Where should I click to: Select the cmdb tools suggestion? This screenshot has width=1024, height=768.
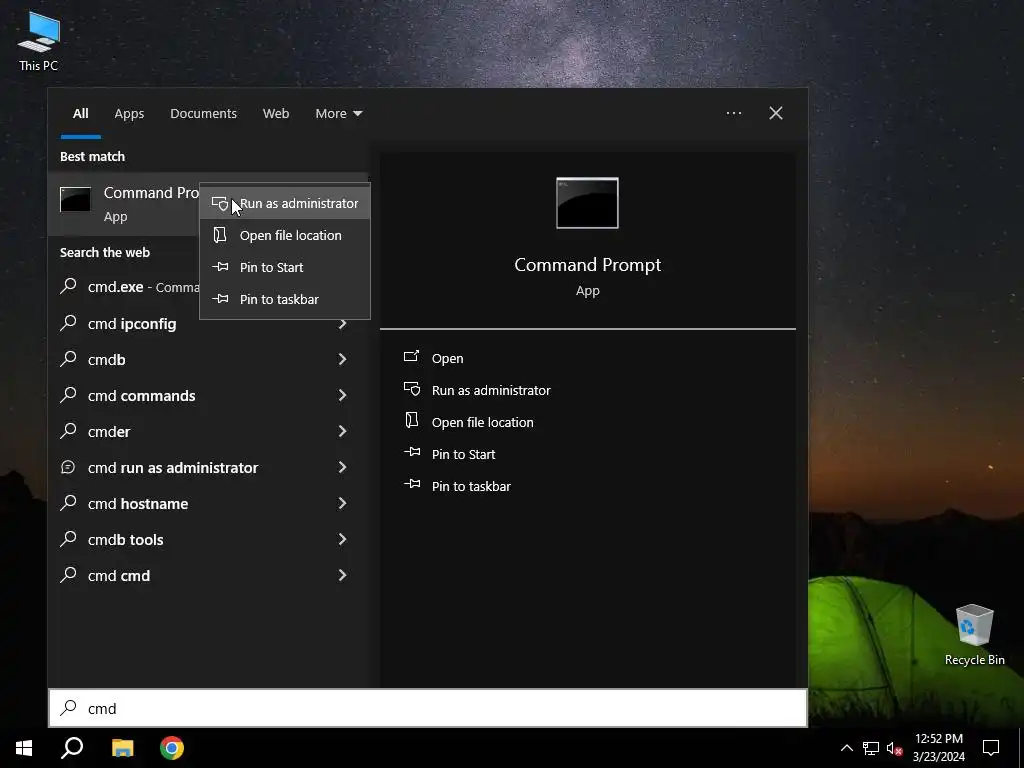click(208, 539)
